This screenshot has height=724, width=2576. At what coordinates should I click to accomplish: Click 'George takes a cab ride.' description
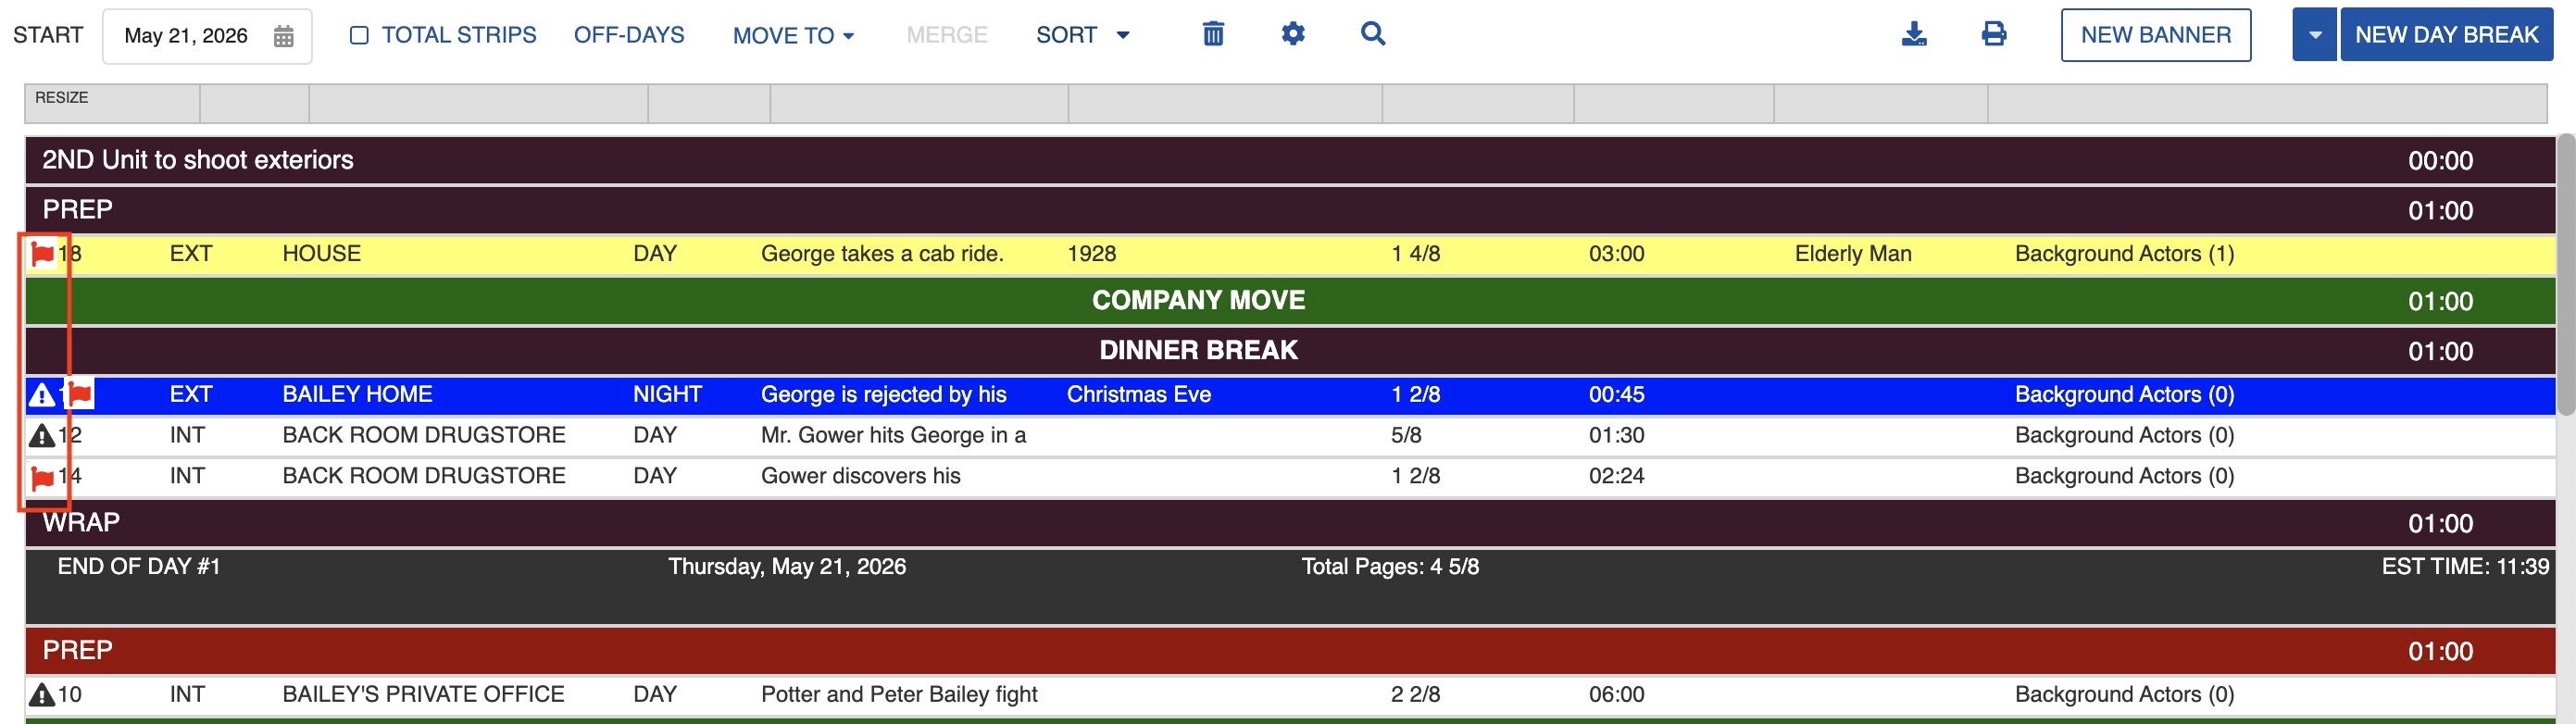click(x=882, y=254)
